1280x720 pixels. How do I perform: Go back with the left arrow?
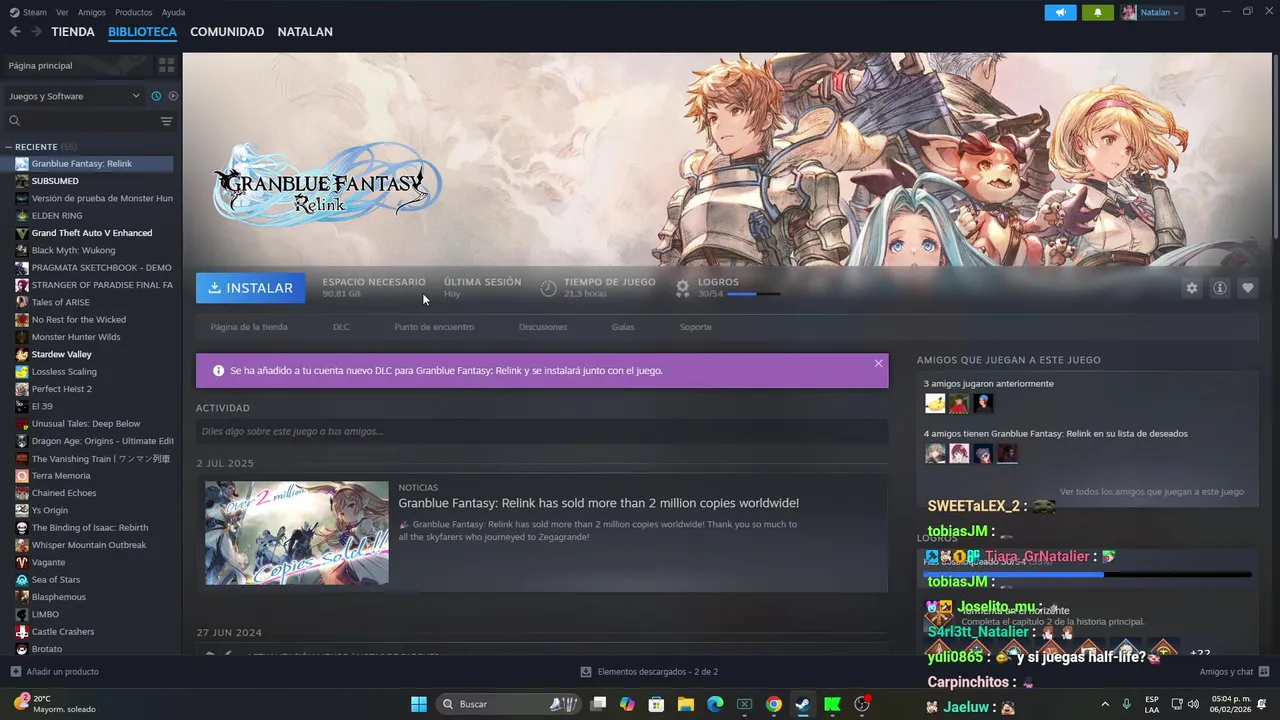(x=15, y=32)
